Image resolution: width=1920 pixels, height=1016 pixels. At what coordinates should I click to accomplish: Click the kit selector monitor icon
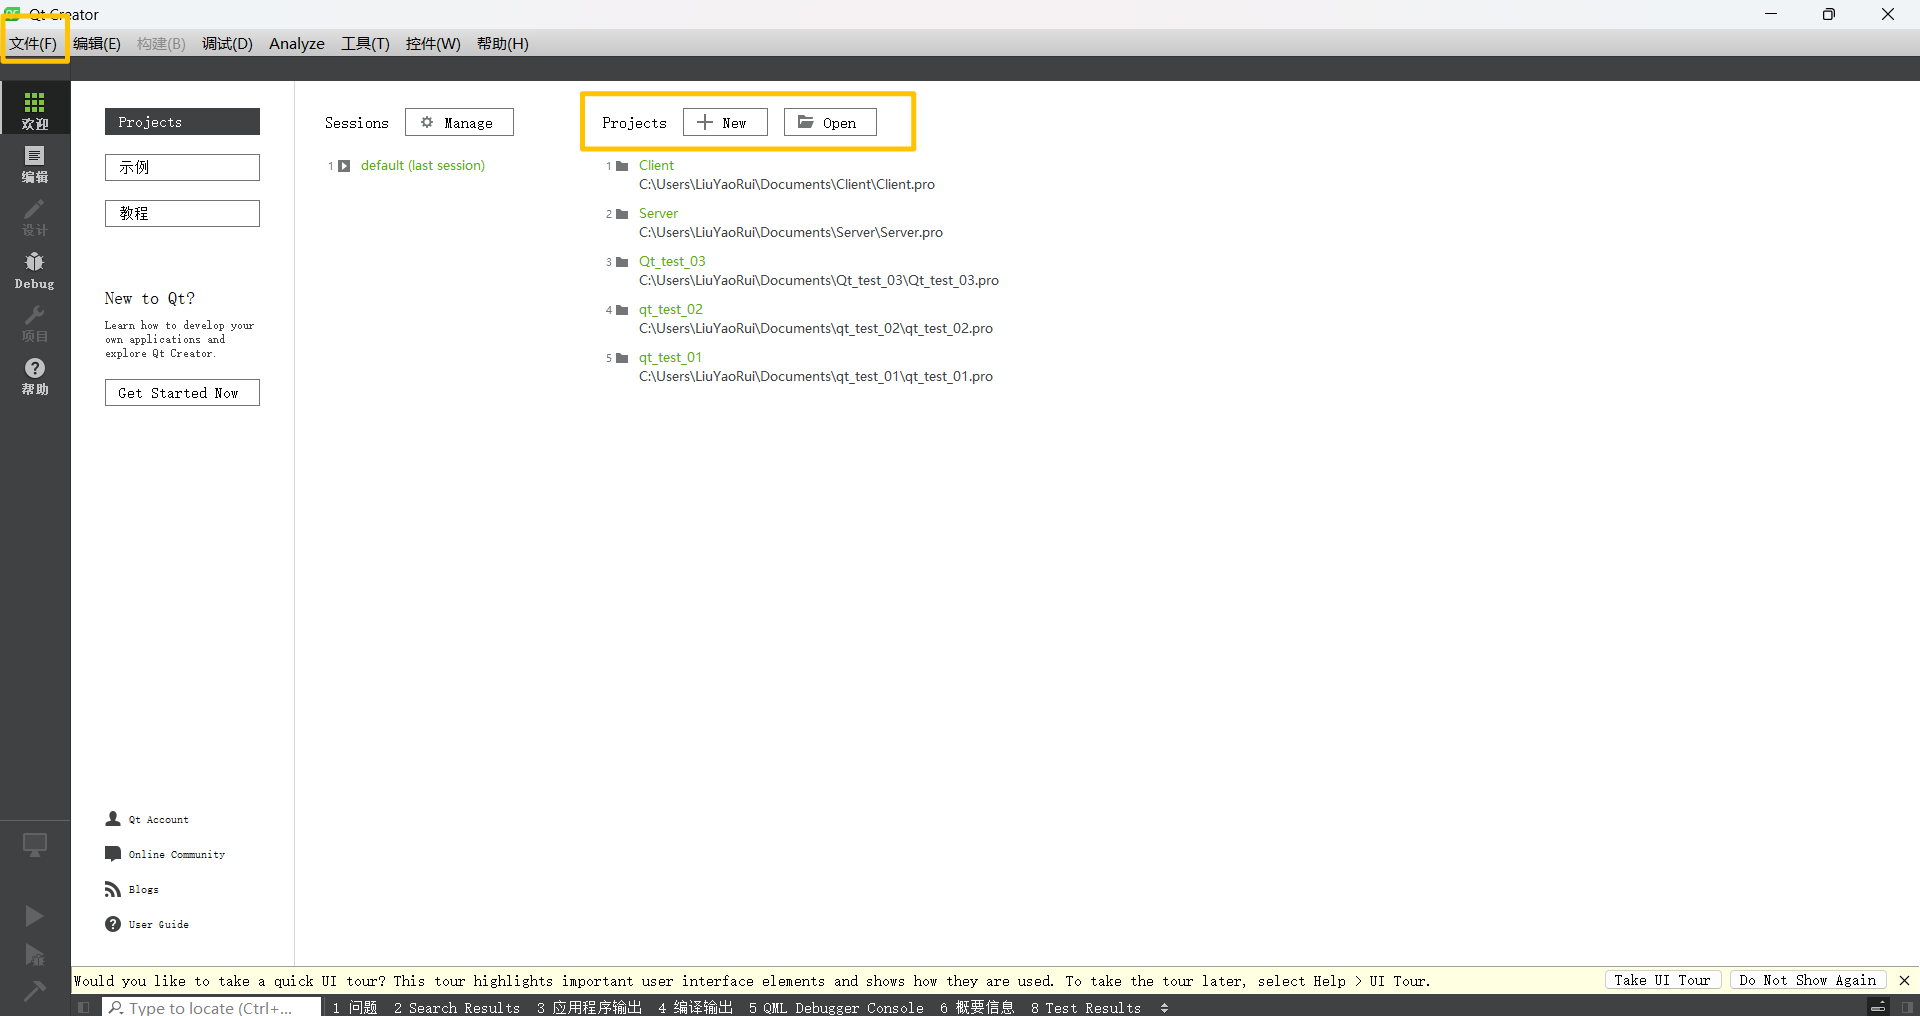[35, 845]
